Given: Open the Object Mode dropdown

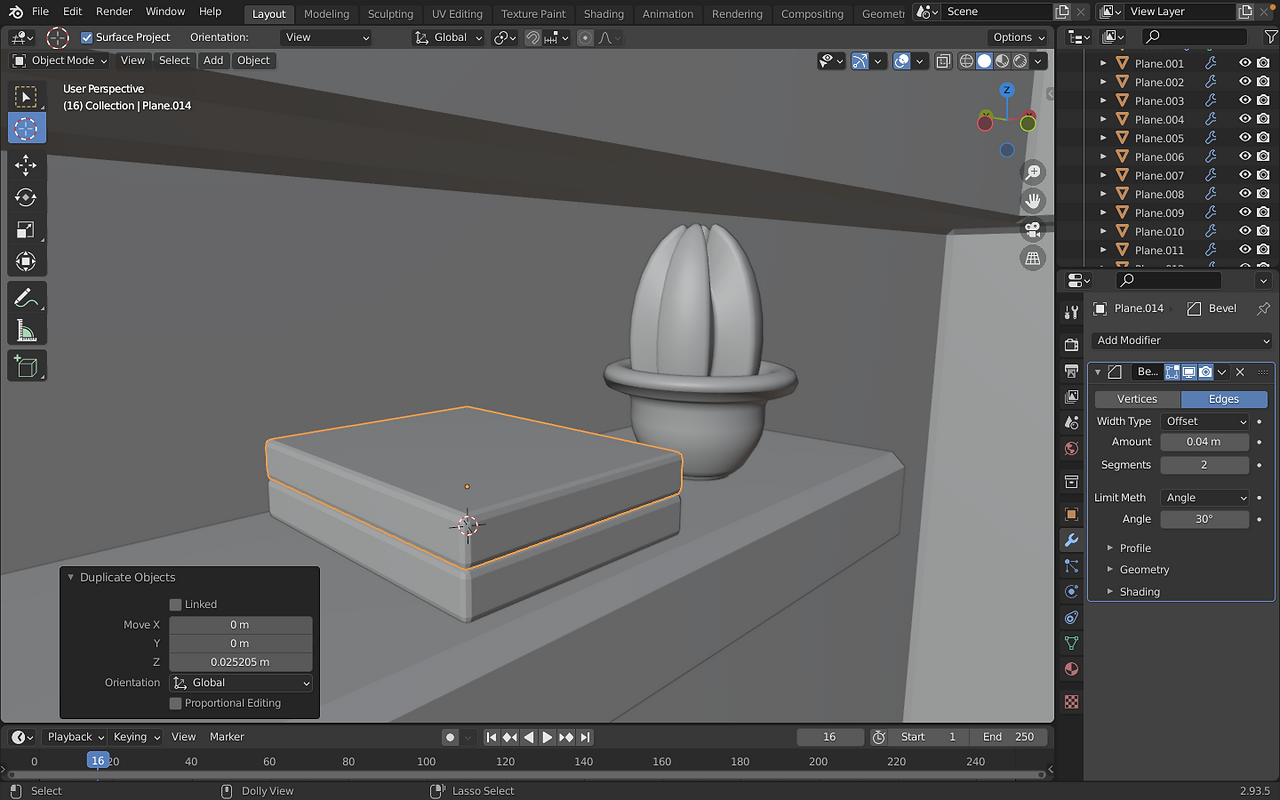Looking at the screenshot, I should tap(60, 60).
